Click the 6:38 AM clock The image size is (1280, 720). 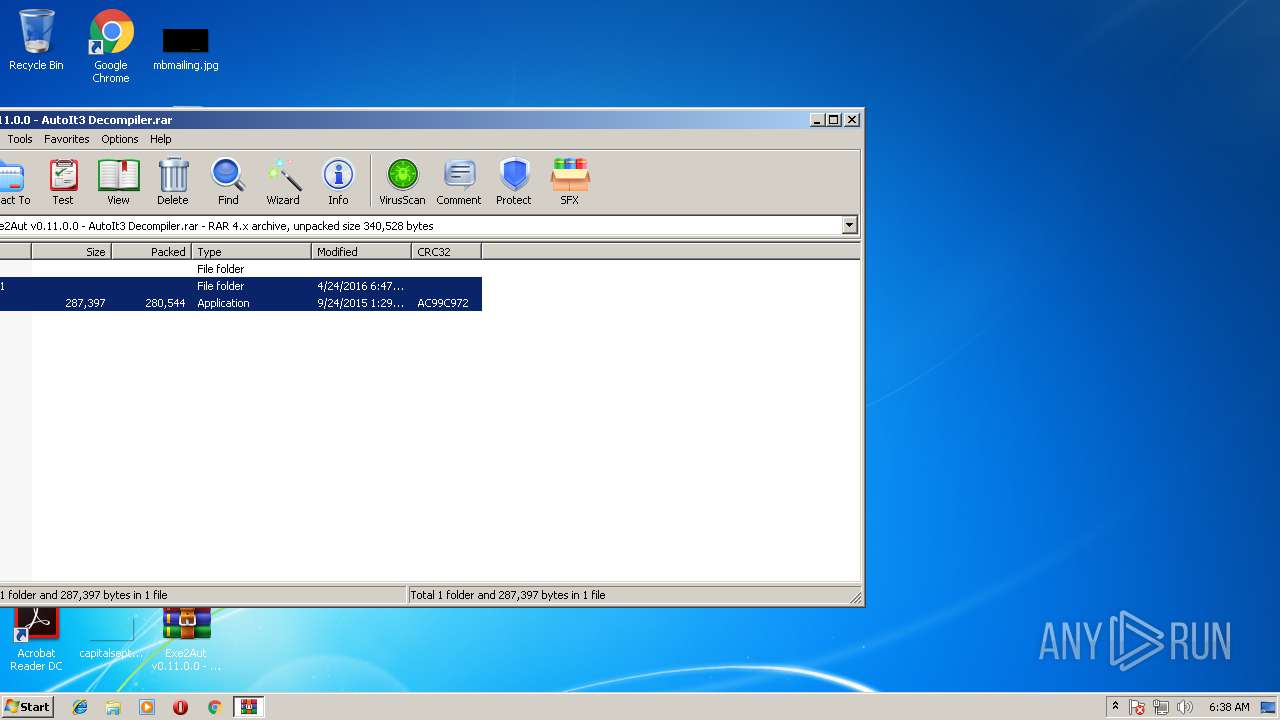coord(1229,707)
